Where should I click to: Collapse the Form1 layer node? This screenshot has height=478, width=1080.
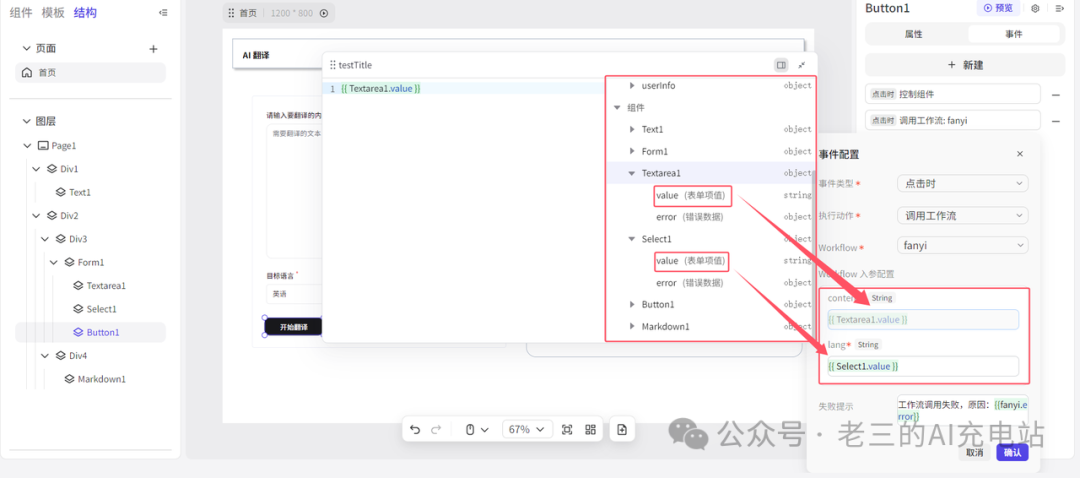[53, 262]
